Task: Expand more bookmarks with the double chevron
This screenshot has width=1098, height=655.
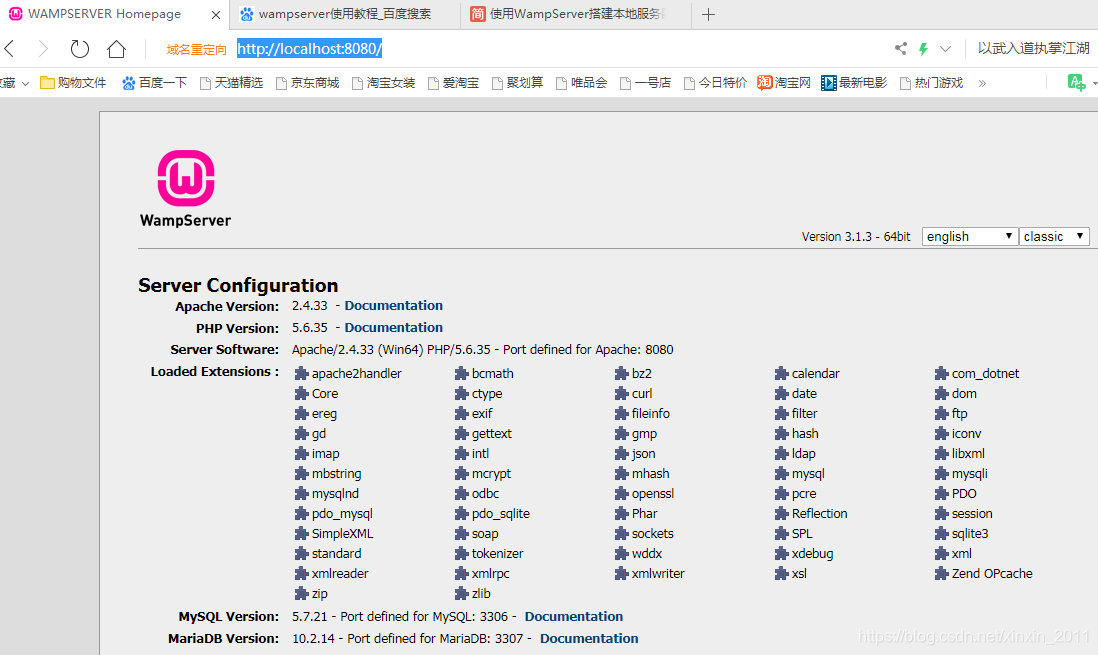Action: [982, 83]
